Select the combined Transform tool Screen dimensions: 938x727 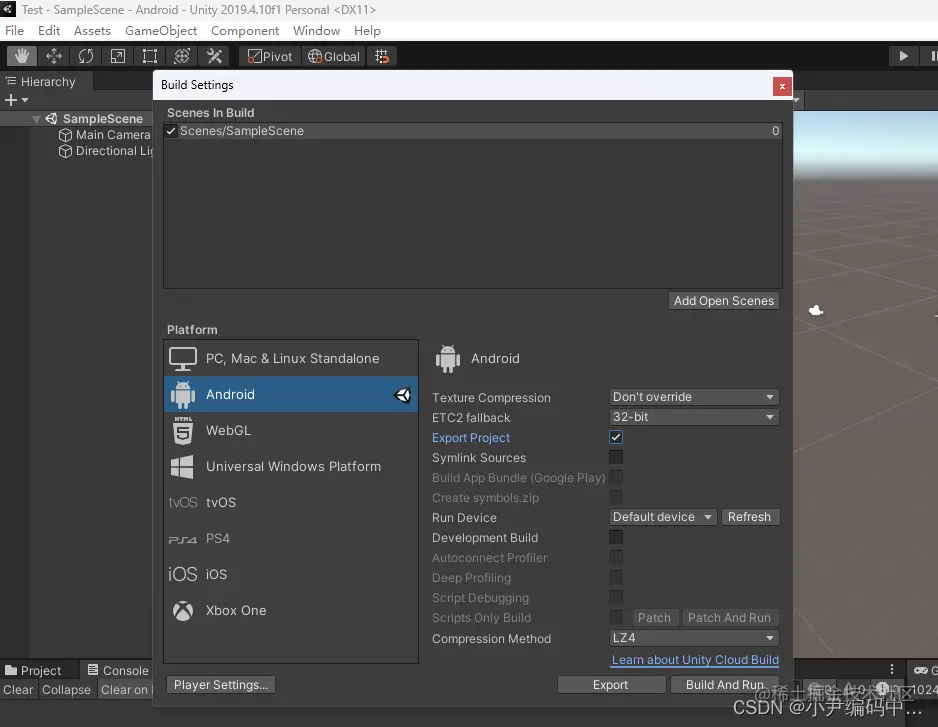click(182, 56)
